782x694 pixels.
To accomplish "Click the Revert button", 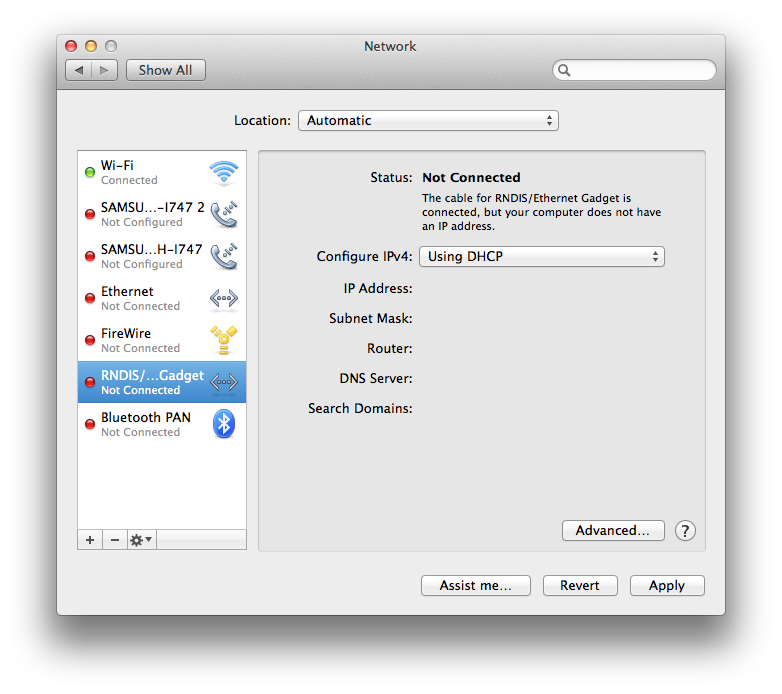I will pyautogui.click(x=580, y=585).
